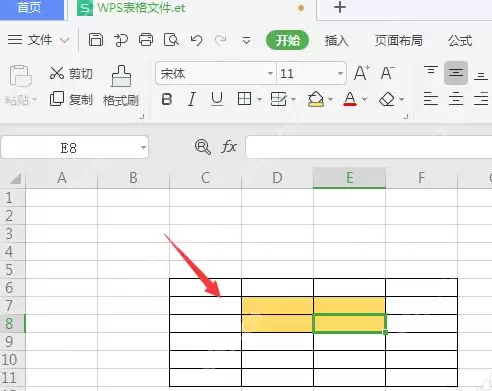Toggle italic formatting
Screen dimensions: 492x391
(x=192, y=99)
